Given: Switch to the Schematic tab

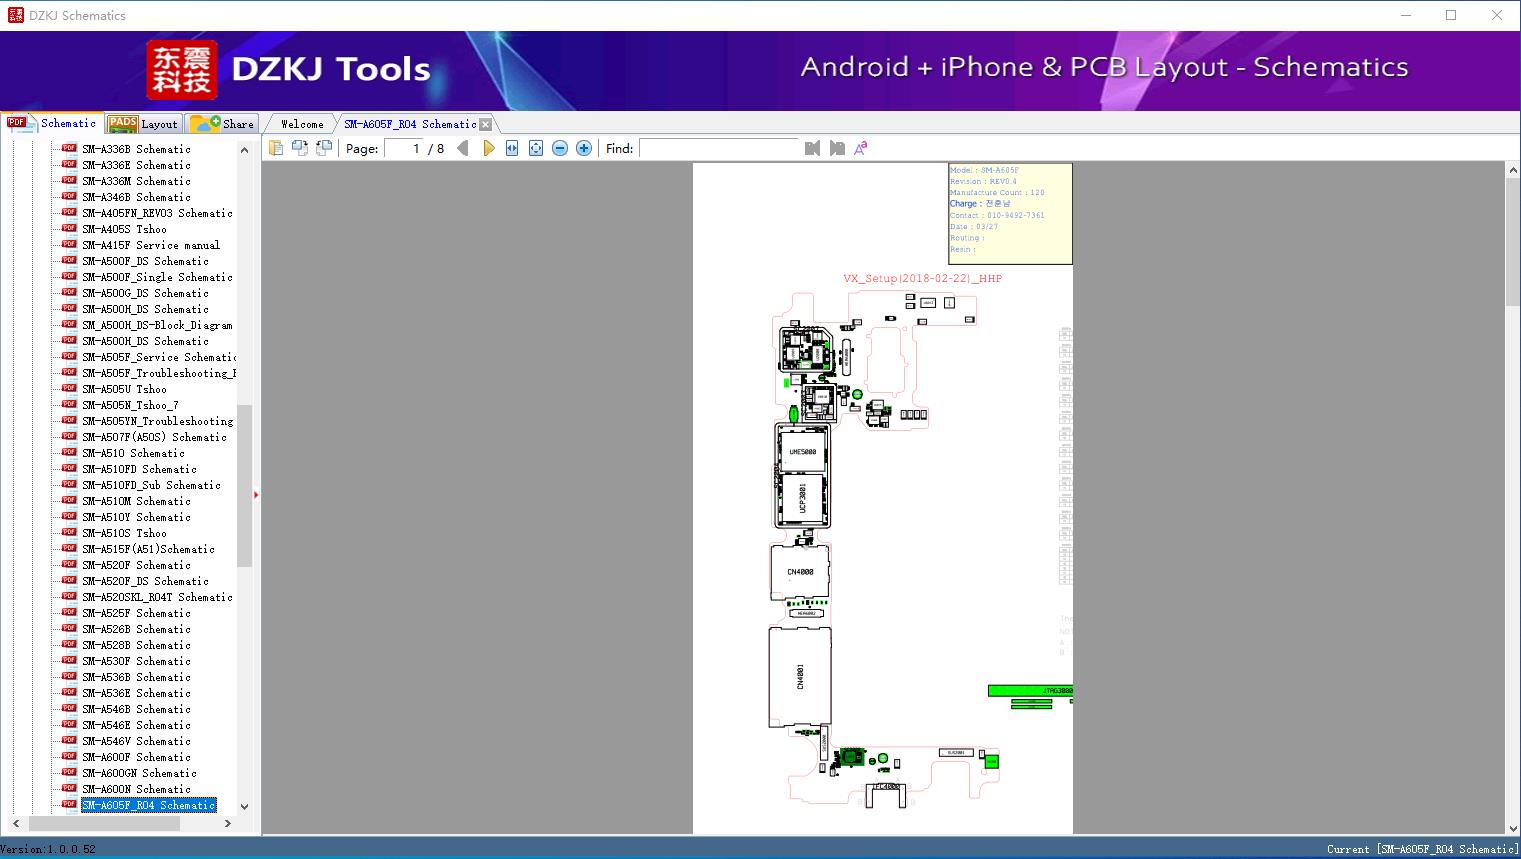Looking at the screenshot, I should point(52,123).
